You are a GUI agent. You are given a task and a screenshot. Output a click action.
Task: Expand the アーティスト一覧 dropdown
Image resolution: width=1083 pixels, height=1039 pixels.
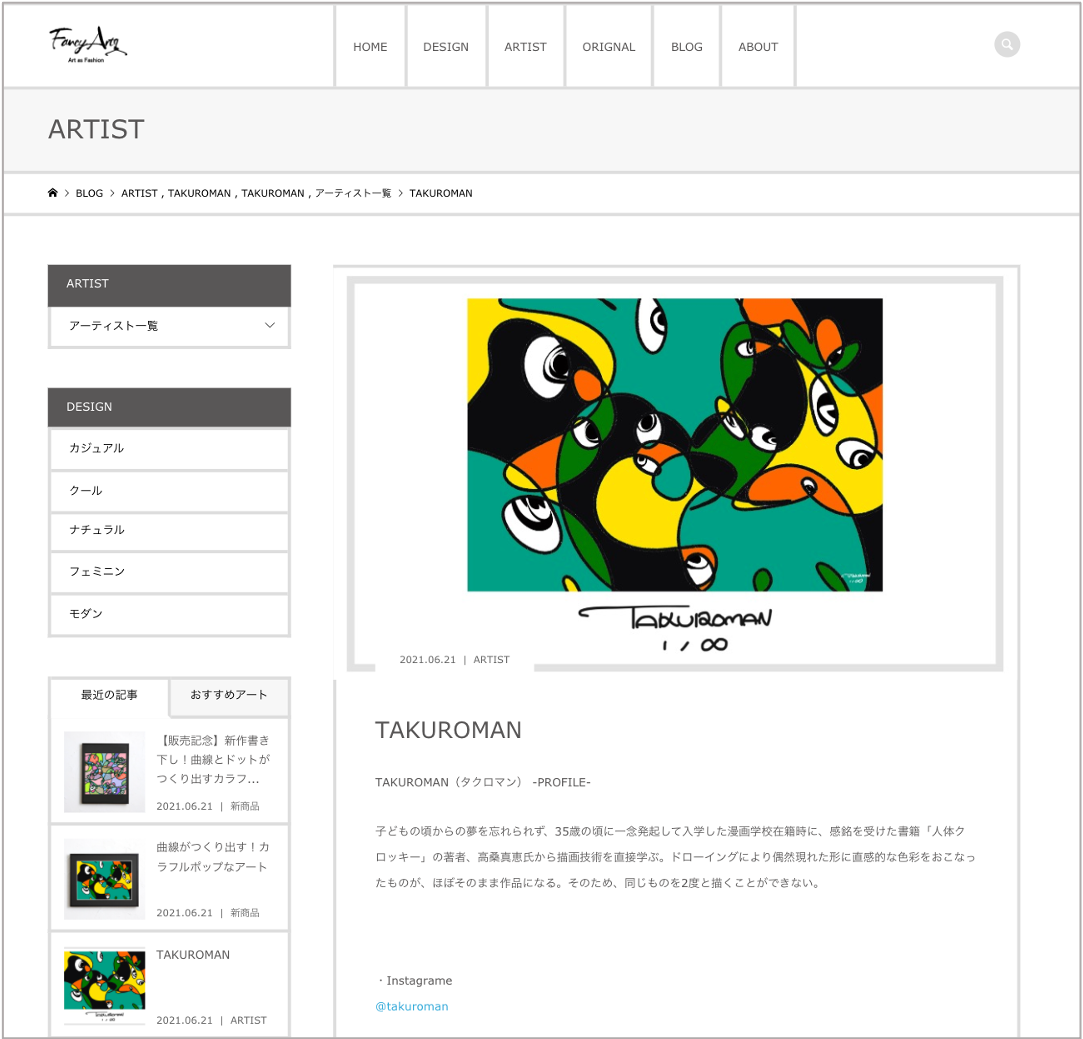point(169,326)
